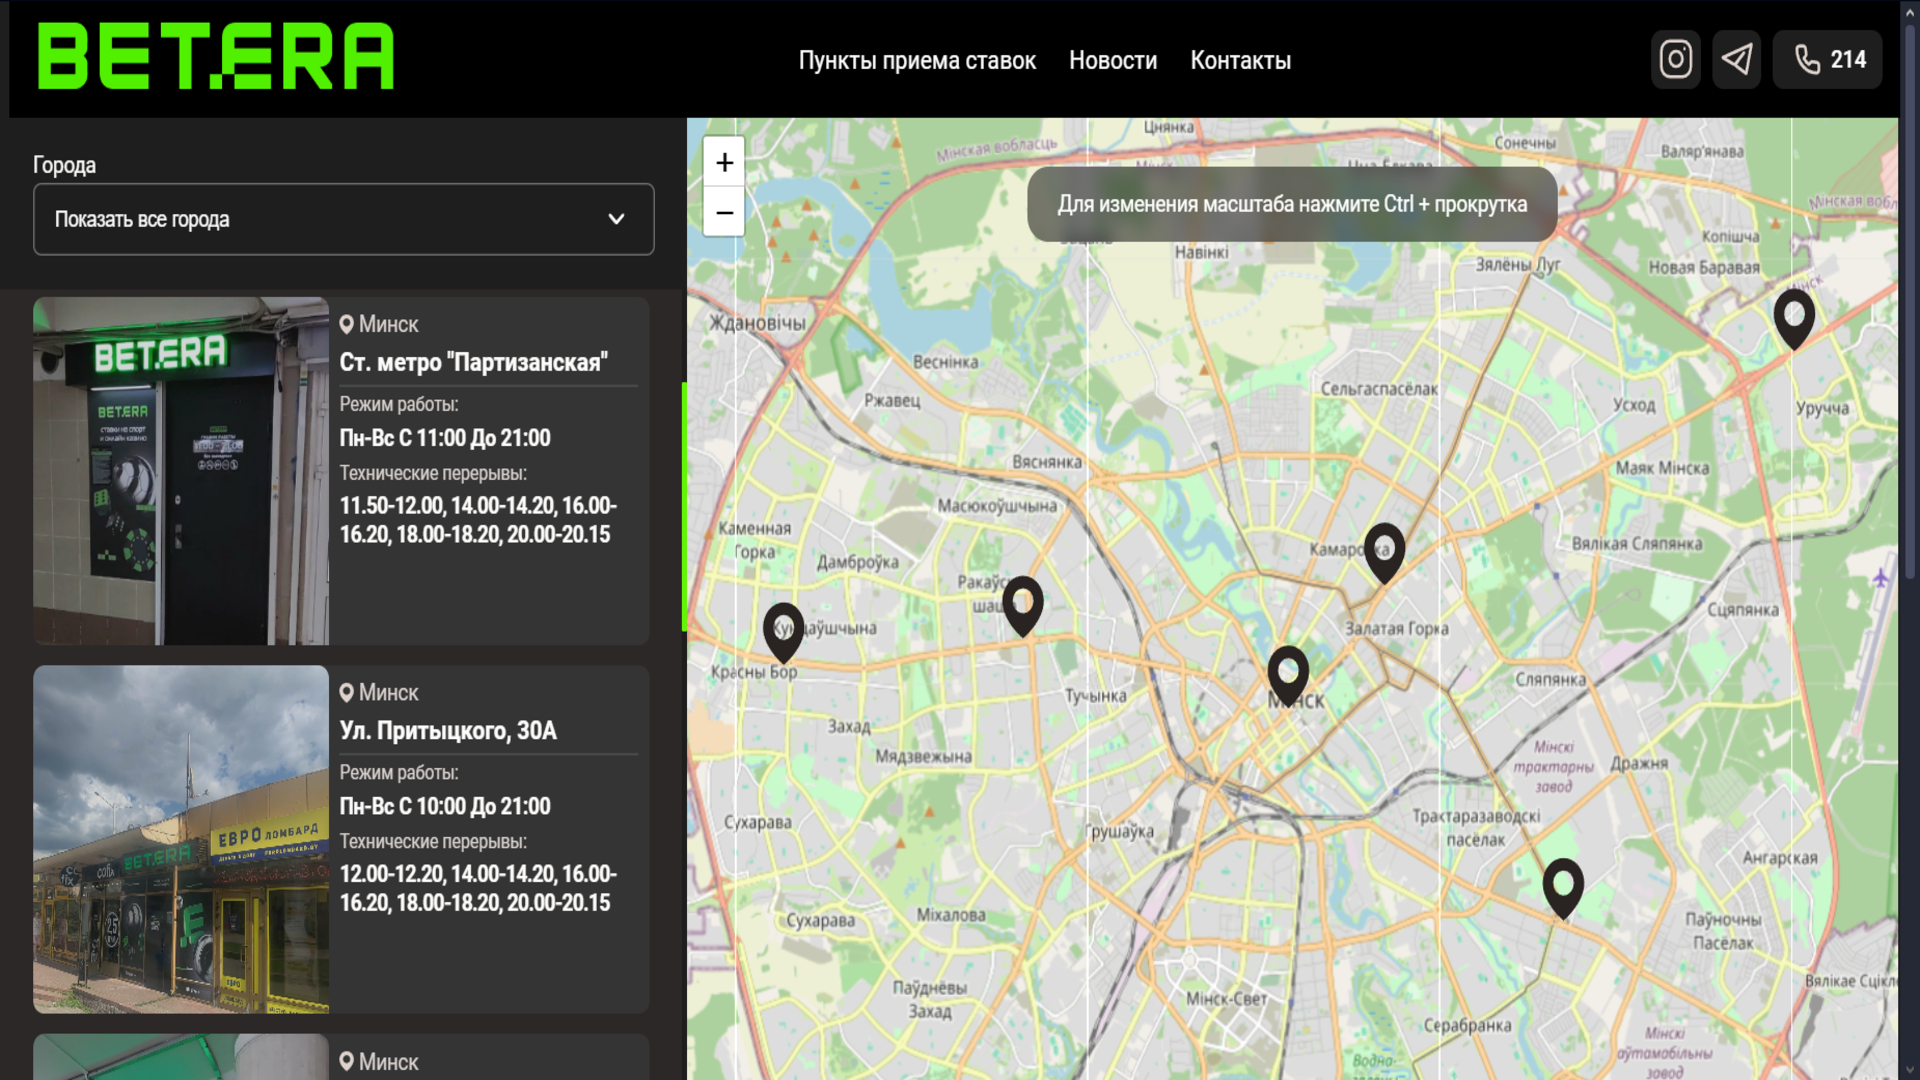This screenshot has width=1920, height=1080.
Task: Select the map marker at Кунцаўшчына
Action: (783, 633)
